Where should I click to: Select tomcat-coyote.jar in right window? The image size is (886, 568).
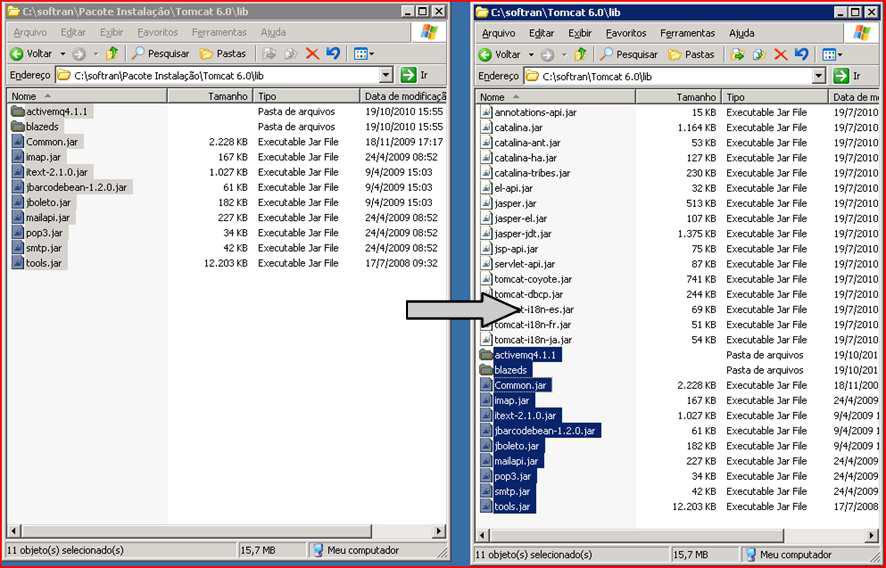point(526,279)
